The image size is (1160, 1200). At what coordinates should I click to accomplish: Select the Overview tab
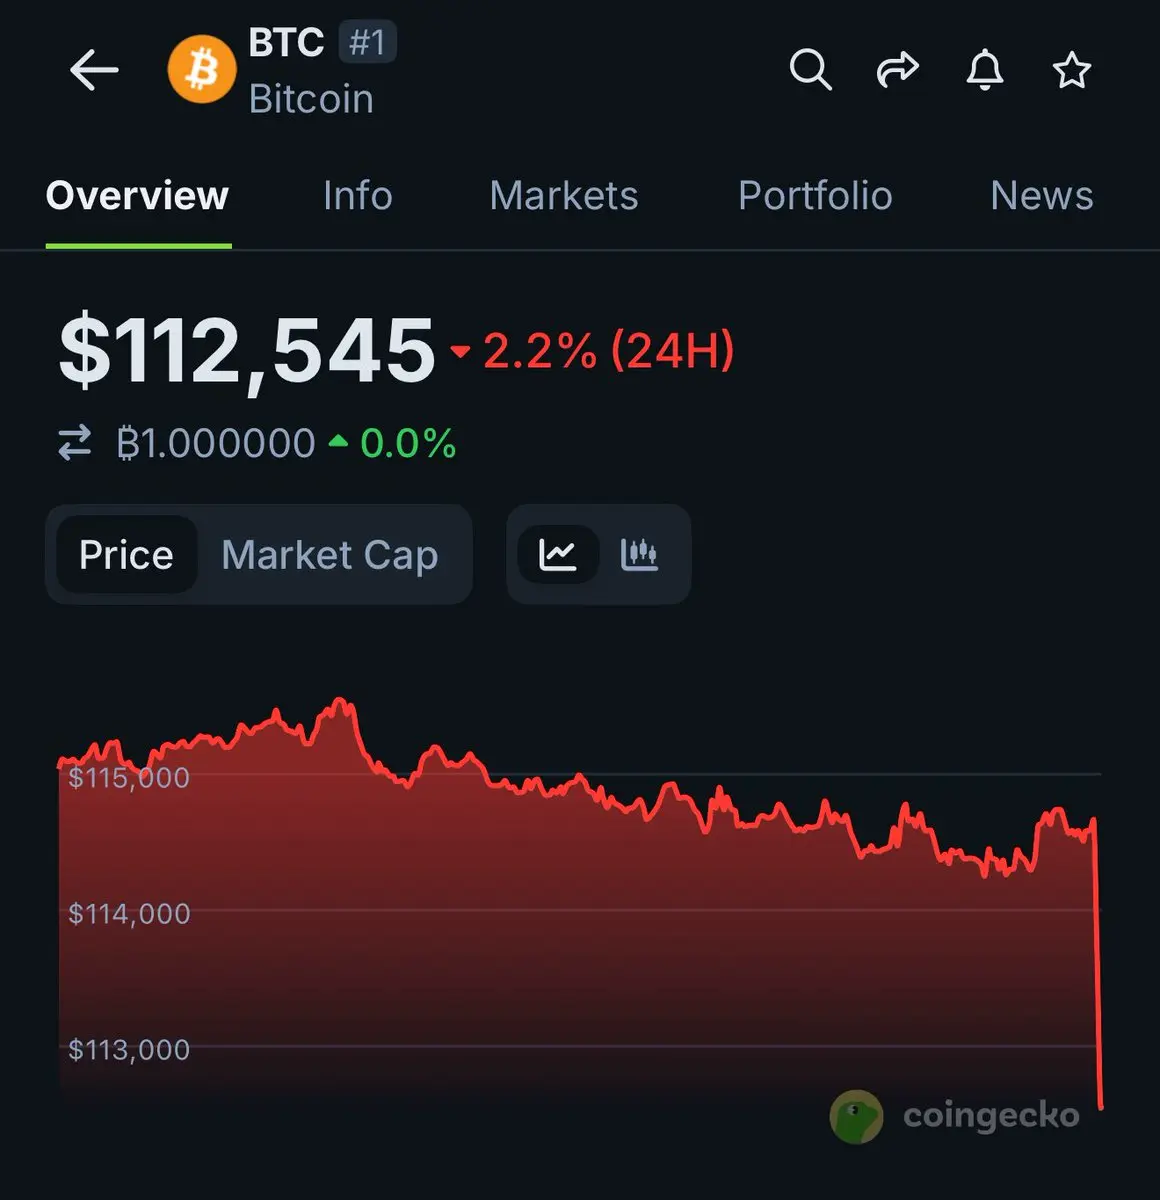pyautogui.click(x=138, y=196)
